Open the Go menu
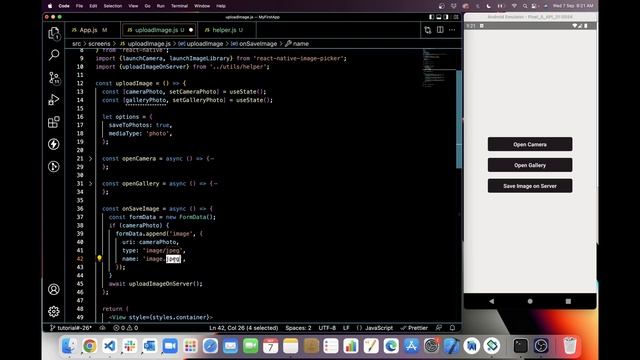Viewport: 640px width, 360px height. tap(147, 6)
